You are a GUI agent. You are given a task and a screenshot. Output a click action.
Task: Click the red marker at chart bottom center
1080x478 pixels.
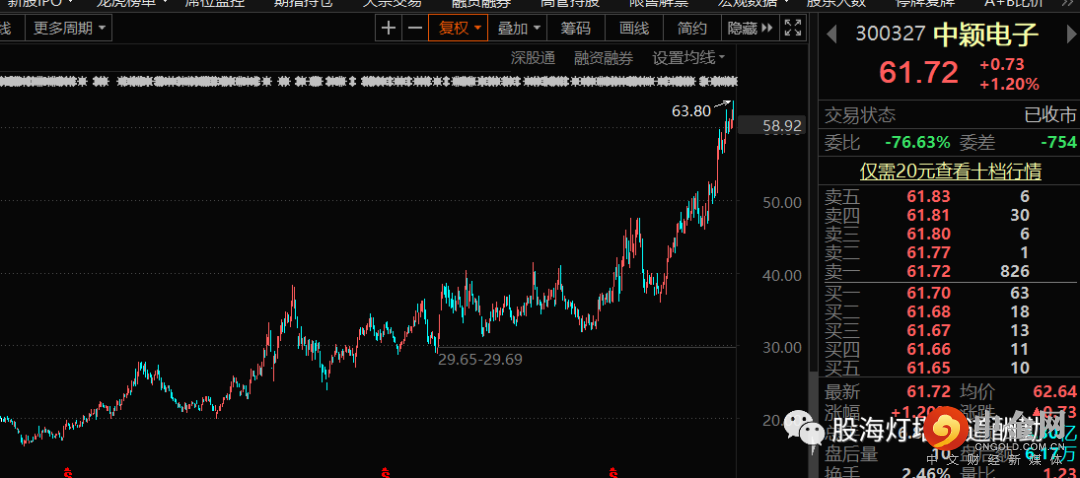[383, 471]
